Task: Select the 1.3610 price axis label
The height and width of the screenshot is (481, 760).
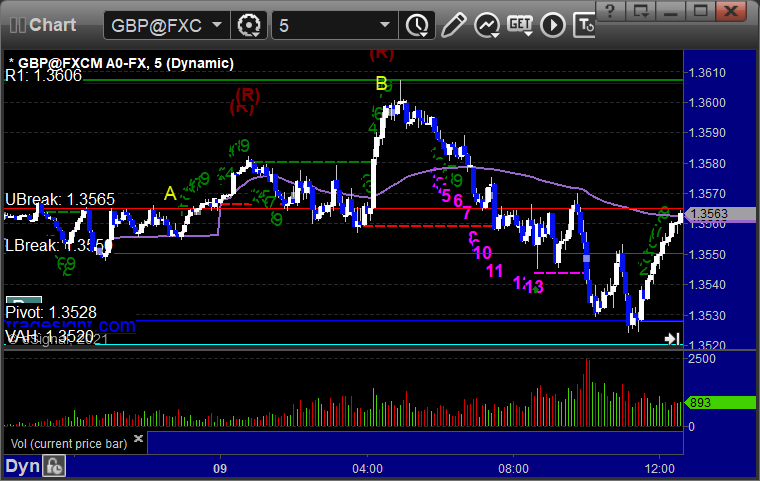Action: 707,73
